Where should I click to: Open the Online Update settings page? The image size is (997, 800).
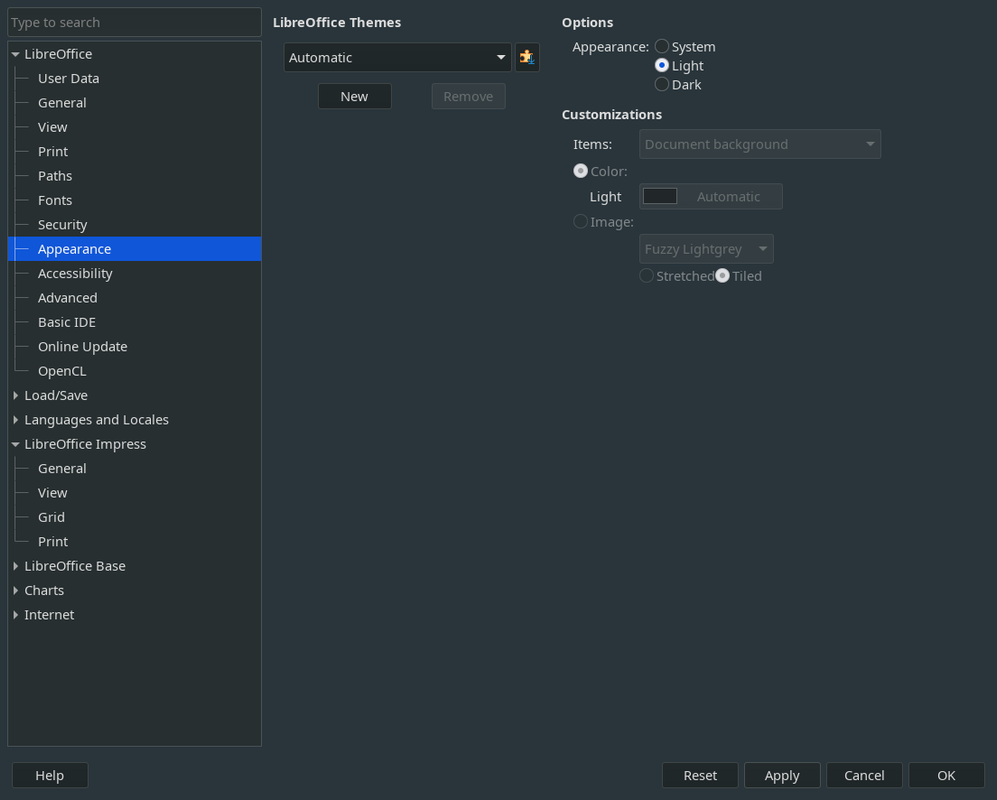(x=83, y=347)
